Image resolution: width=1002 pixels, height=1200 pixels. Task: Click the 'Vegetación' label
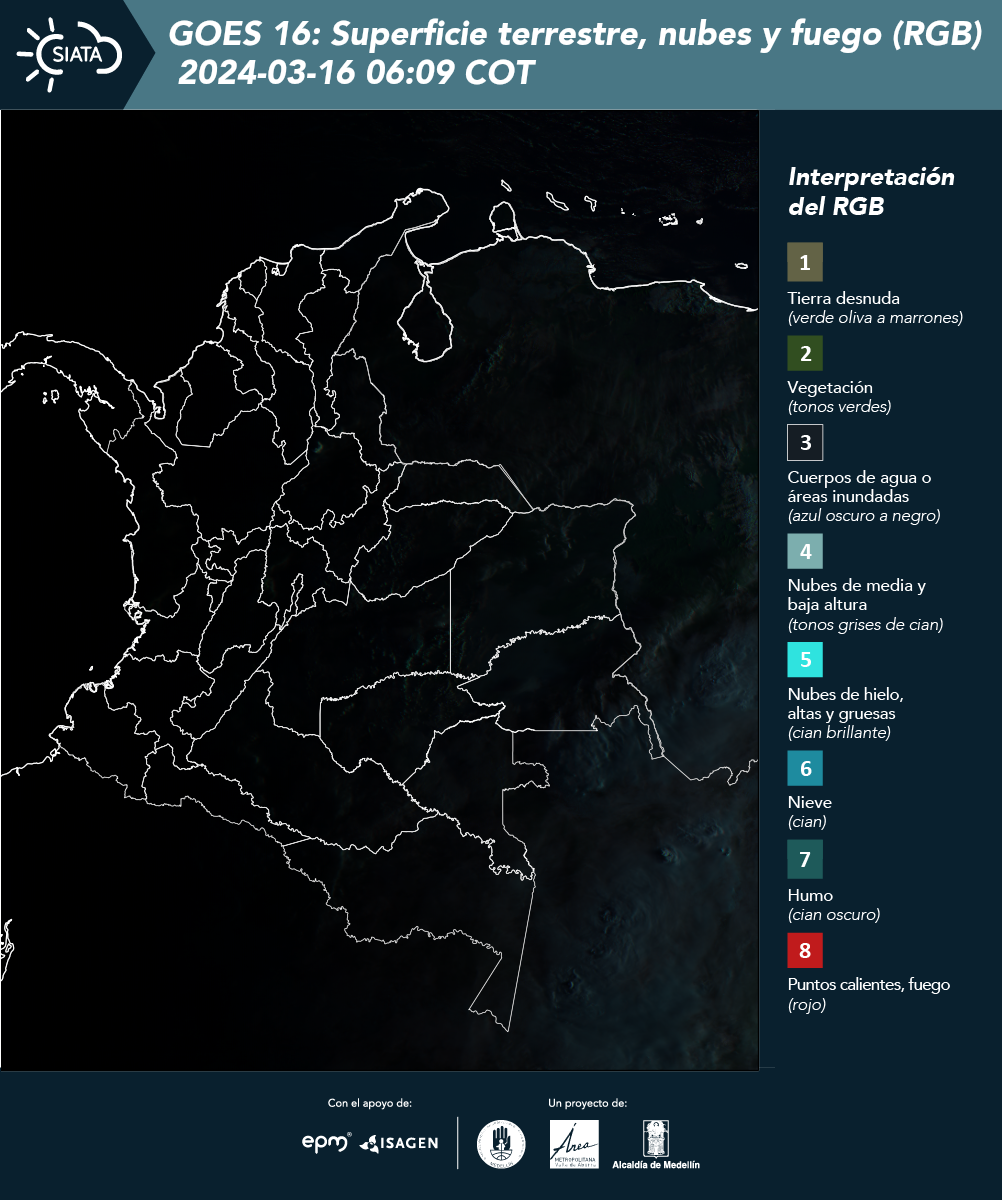point(830,387)
